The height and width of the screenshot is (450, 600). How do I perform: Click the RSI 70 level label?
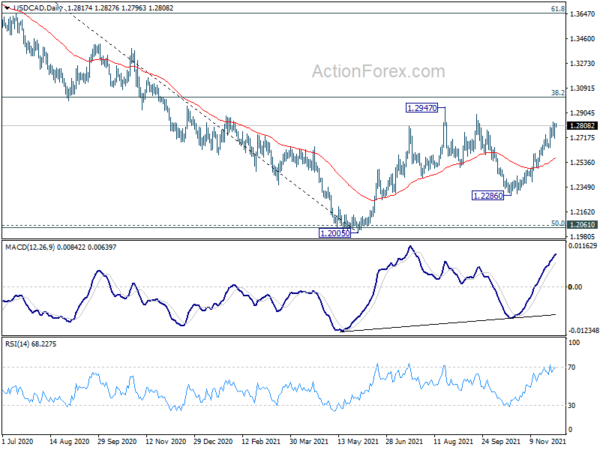pyautogui.click(x=572, y=368)
